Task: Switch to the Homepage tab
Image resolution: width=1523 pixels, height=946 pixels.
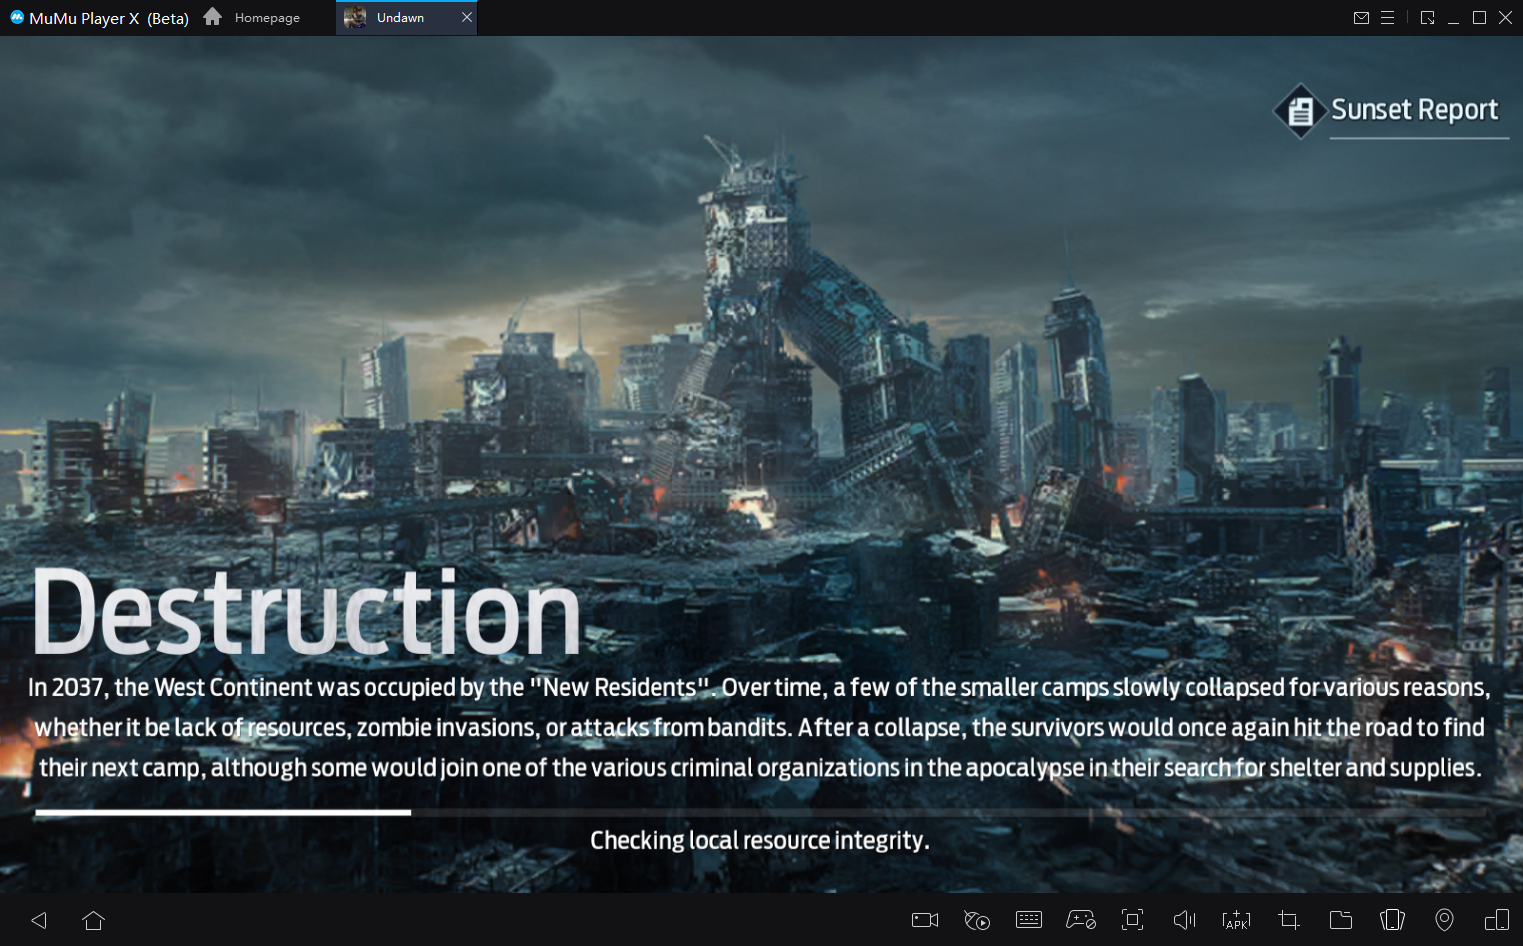Action: [x=253, y=18]
